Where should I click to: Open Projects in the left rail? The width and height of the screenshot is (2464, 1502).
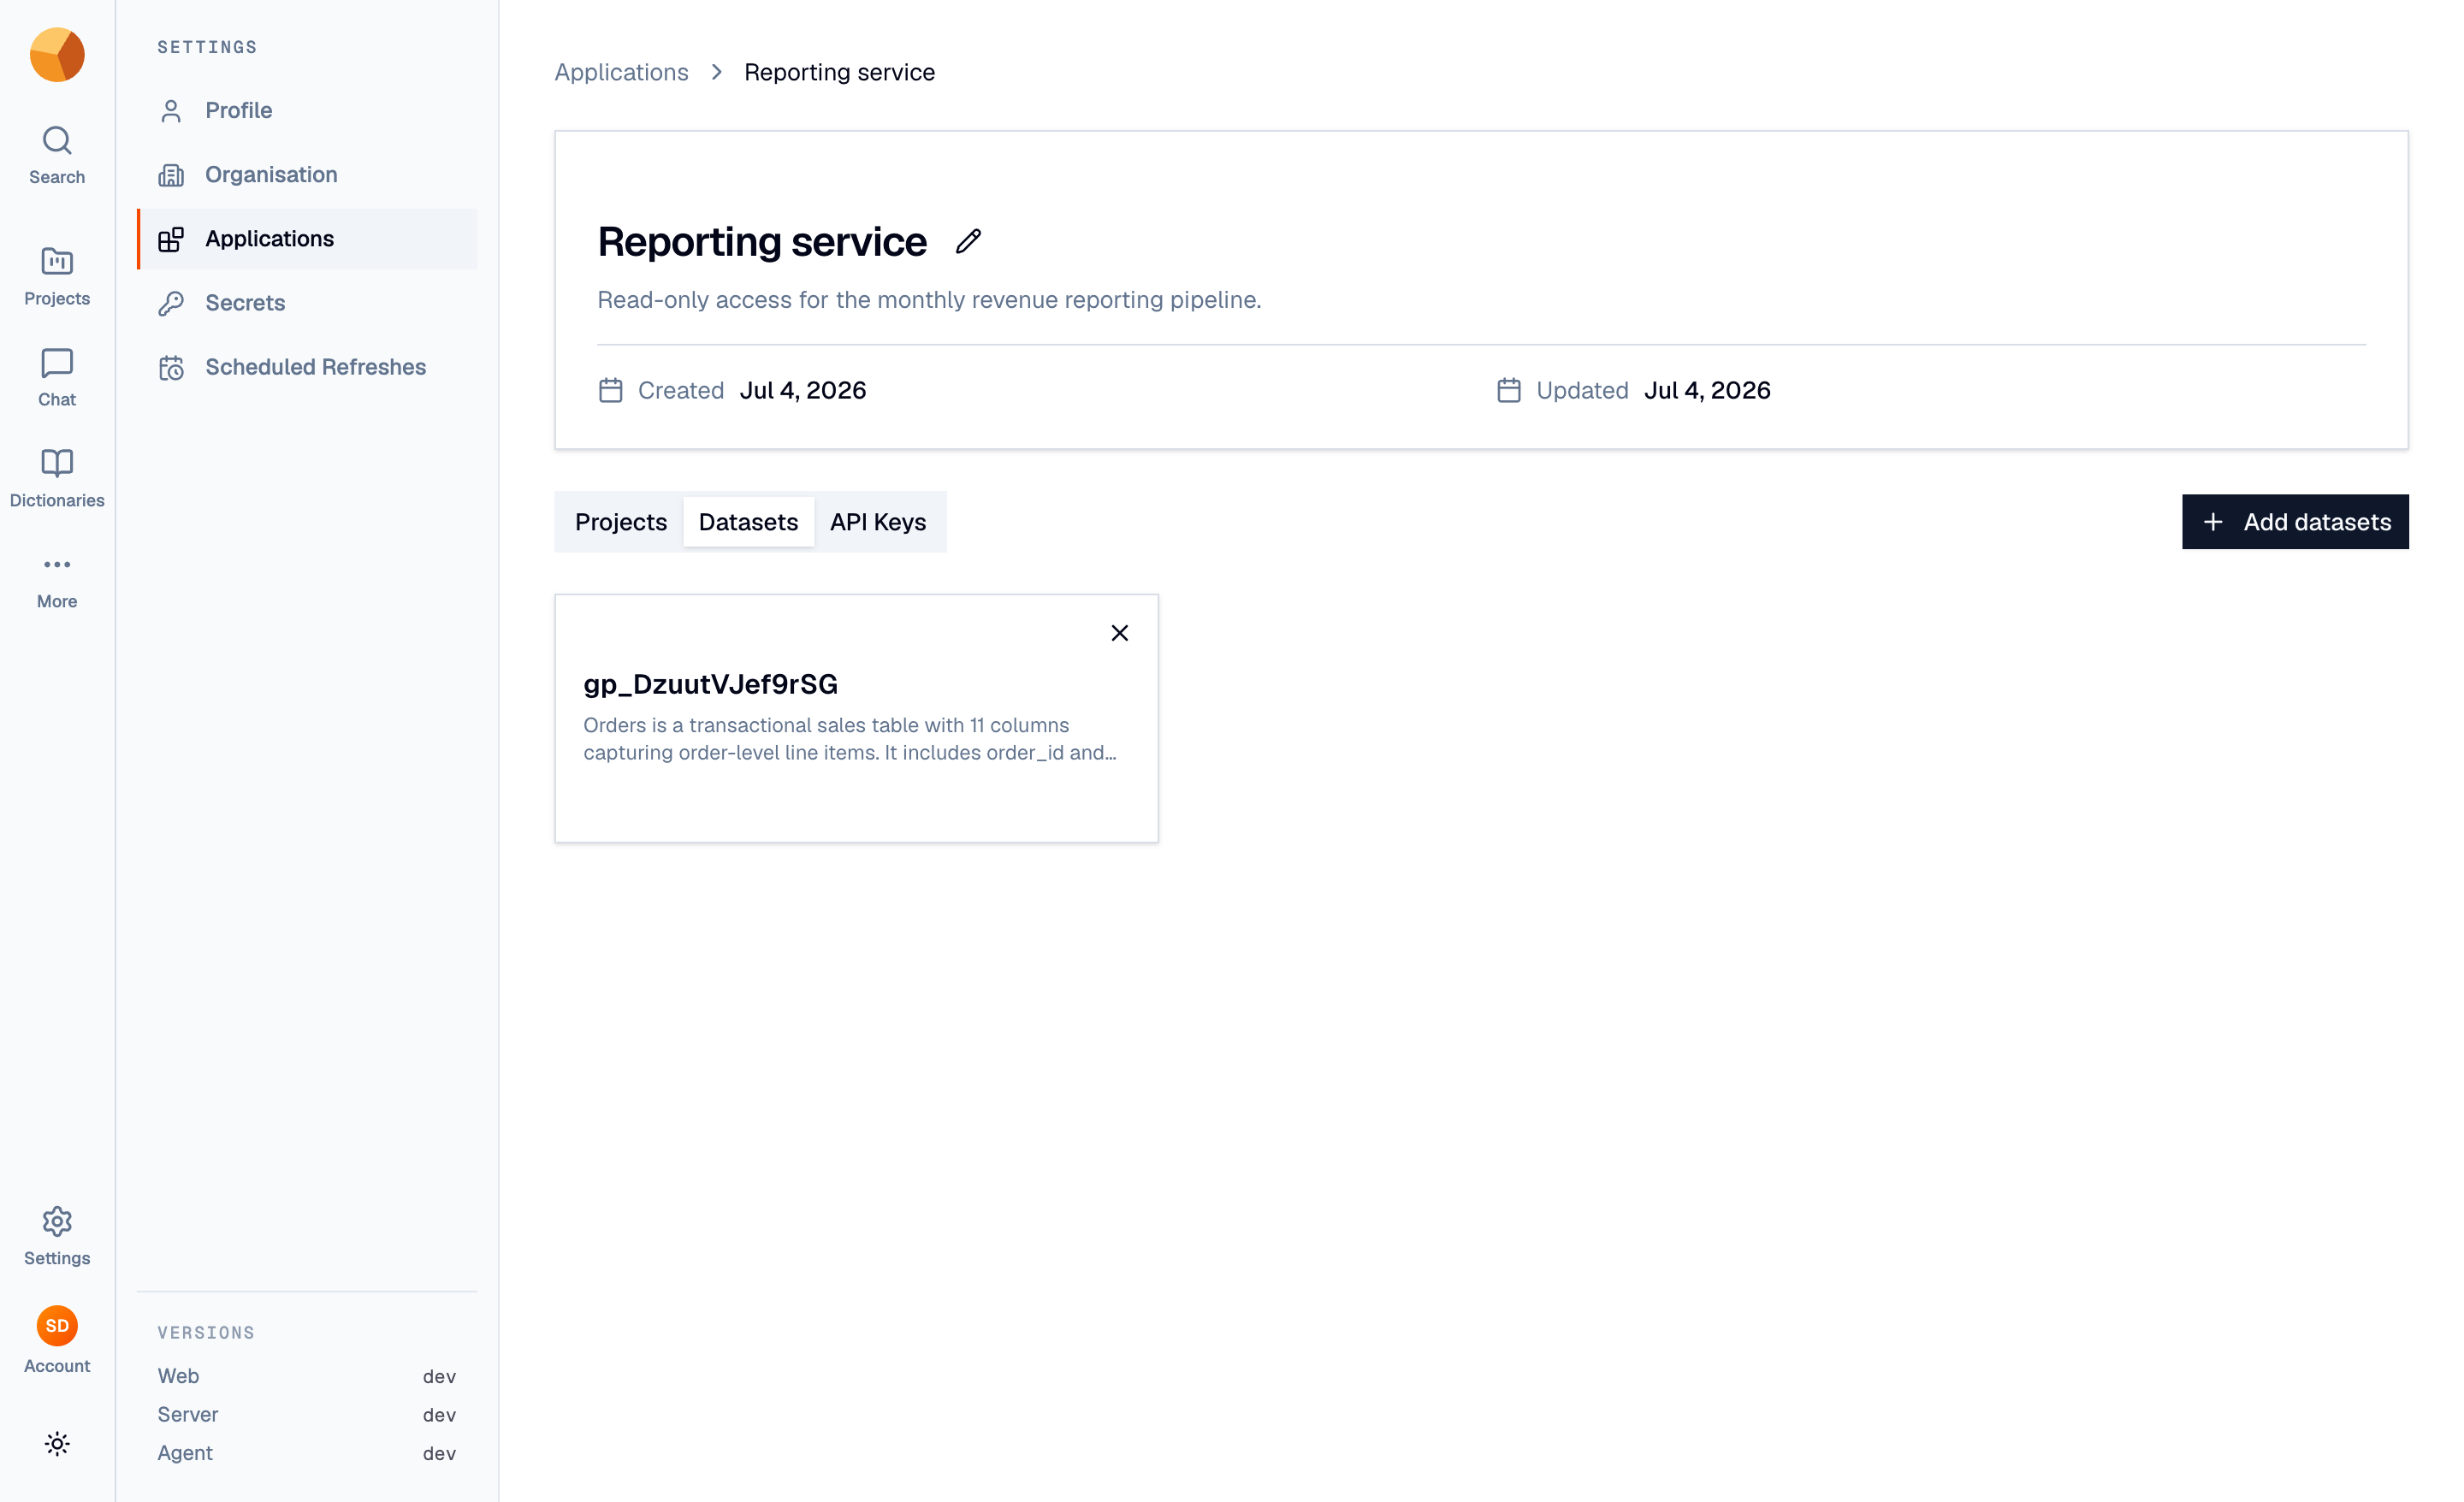(x=57, y=276)
